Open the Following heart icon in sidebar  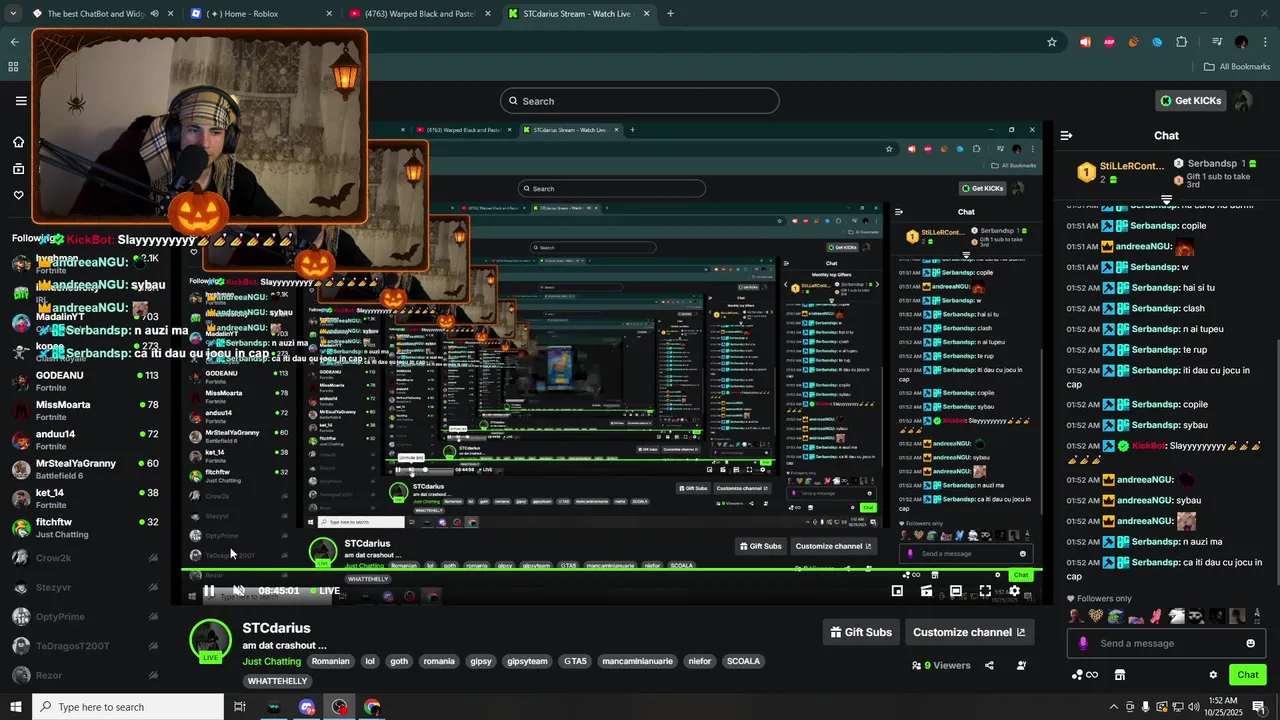(18, 195)
